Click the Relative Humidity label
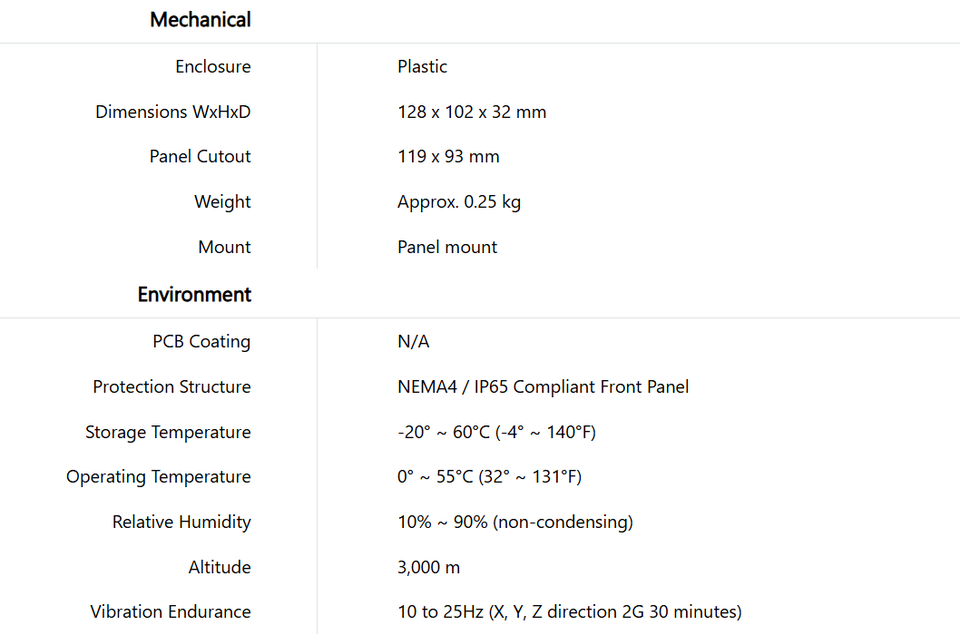 tap(181, 522)
